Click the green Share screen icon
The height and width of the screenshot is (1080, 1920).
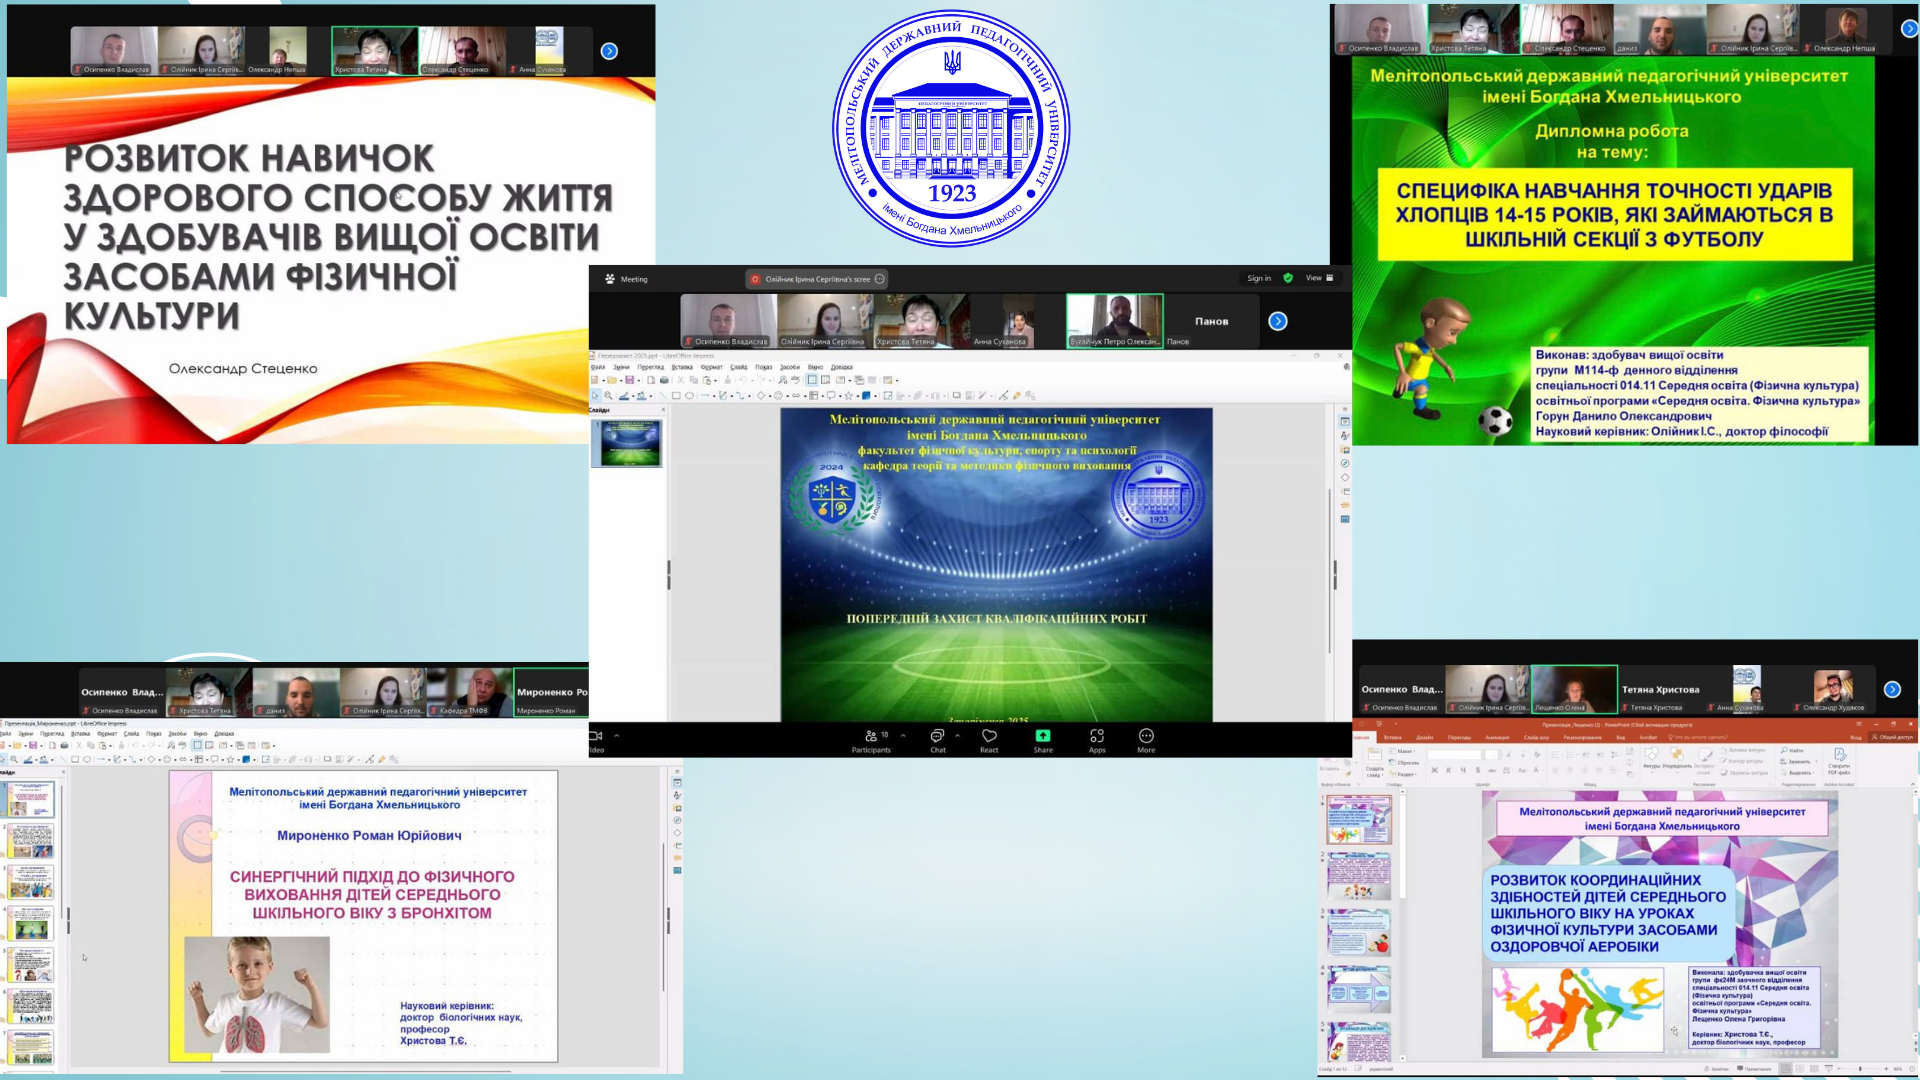pyautogui.click(x=1043, y=736)
